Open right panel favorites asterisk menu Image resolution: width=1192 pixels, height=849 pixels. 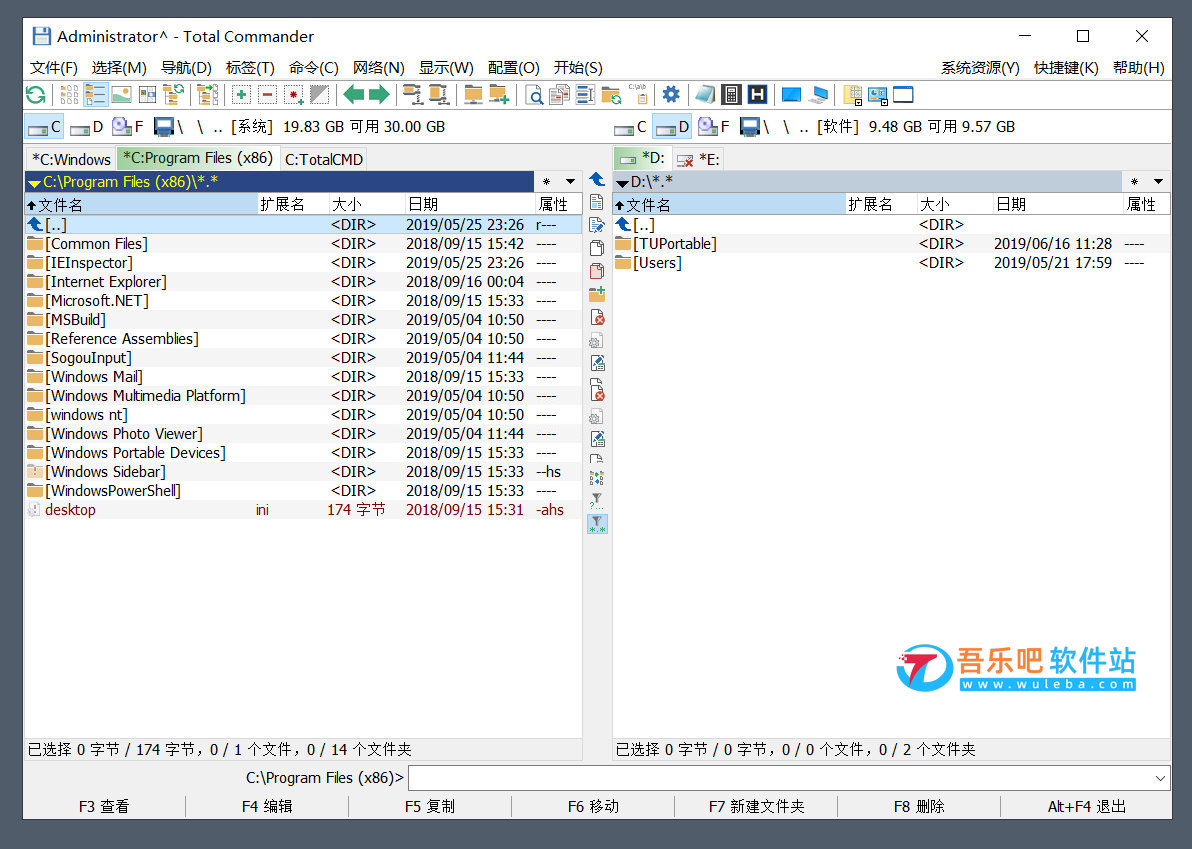(x=1134, y=182)
